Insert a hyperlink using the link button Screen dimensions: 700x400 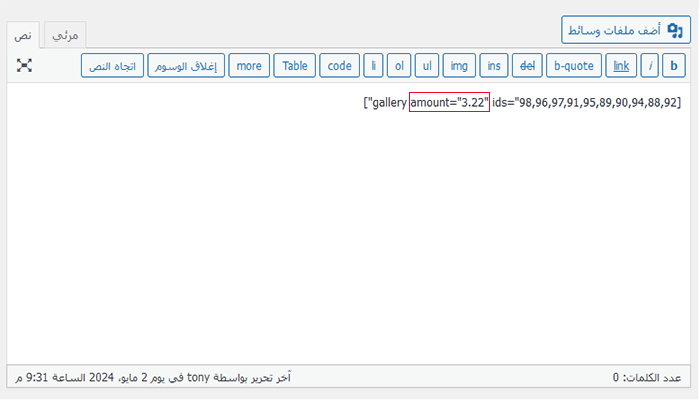point(621,66)
